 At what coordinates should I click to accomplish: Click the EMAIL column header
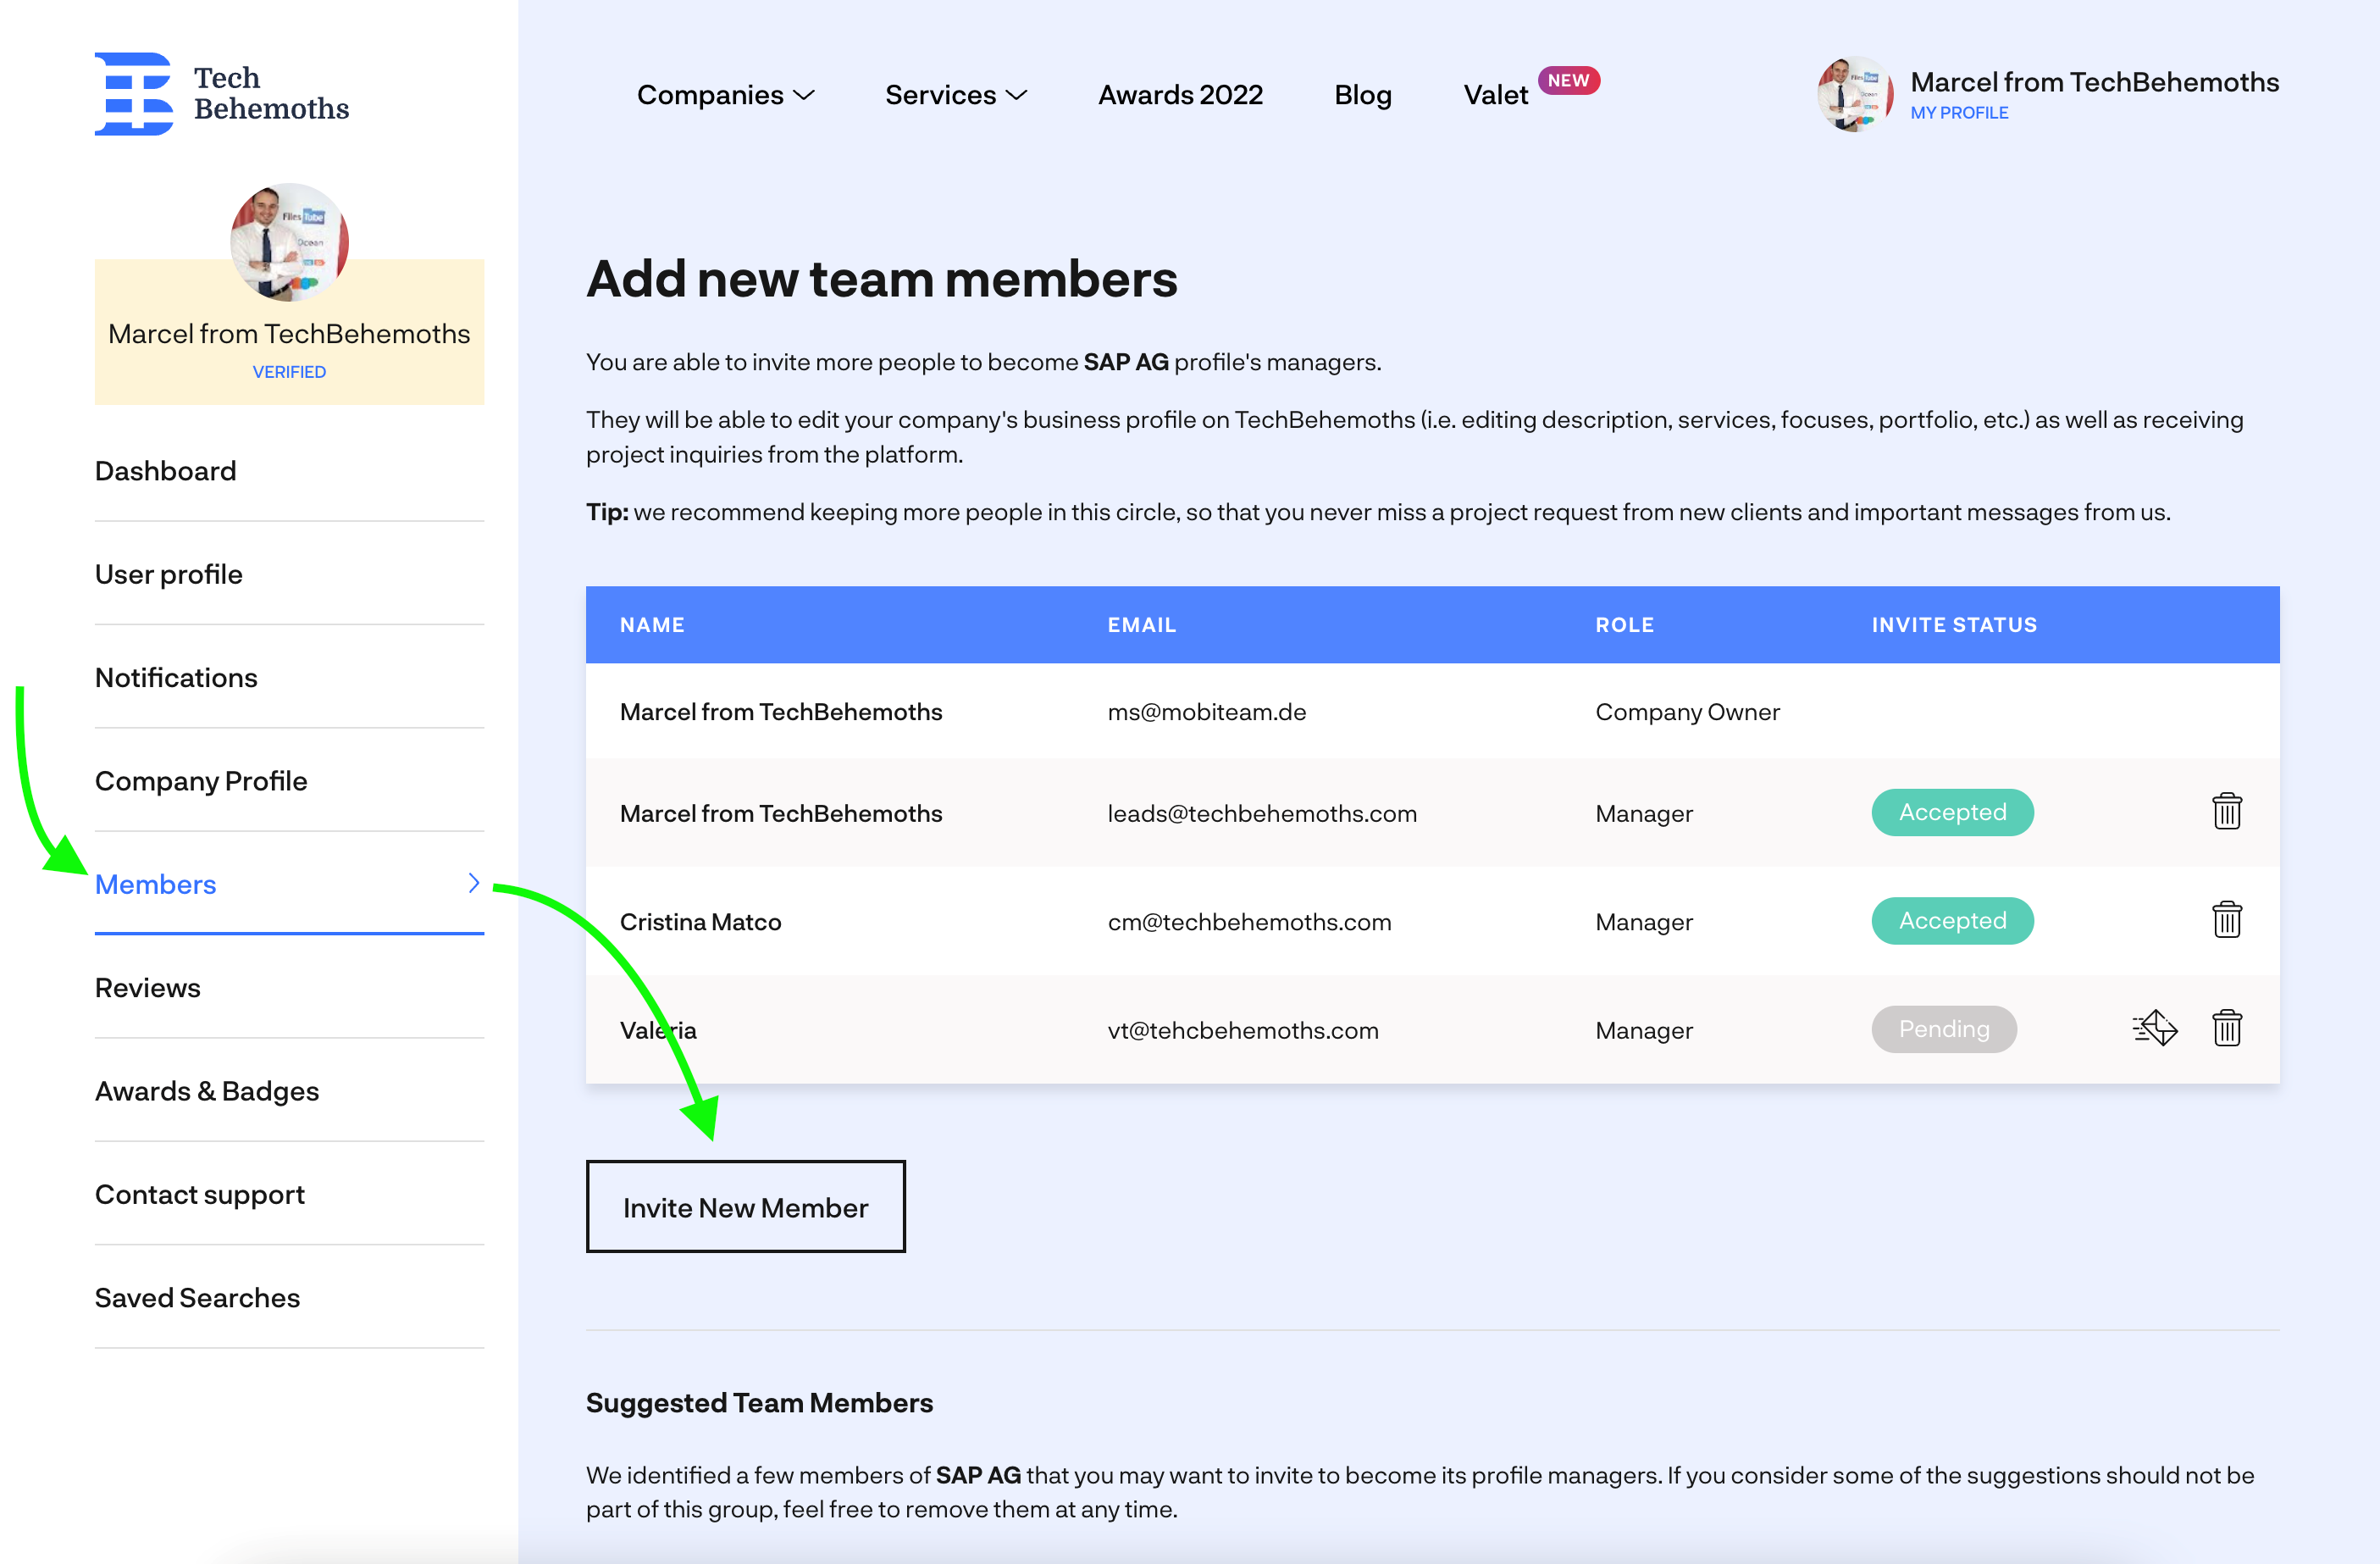coord(1141,625)
